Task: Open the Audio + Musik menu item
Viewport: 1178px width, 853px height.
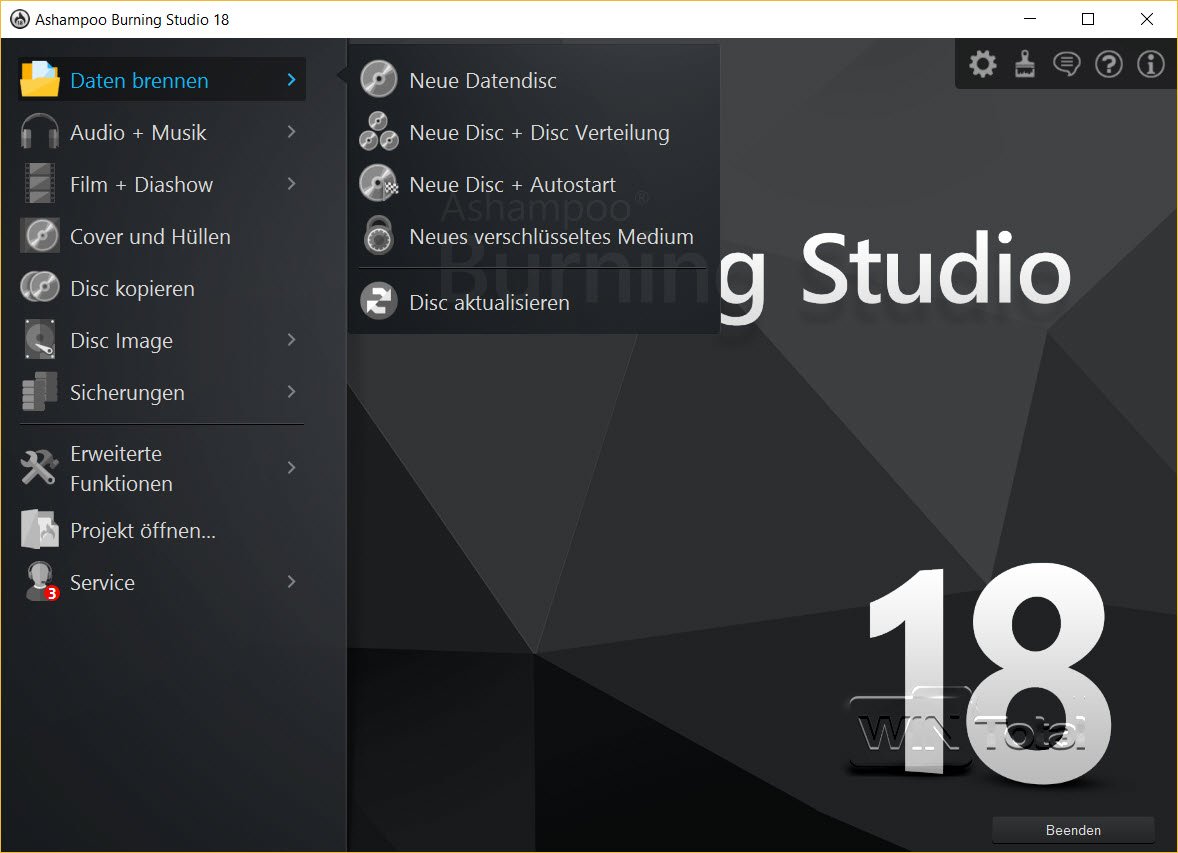Action: [x=162, y=132]
